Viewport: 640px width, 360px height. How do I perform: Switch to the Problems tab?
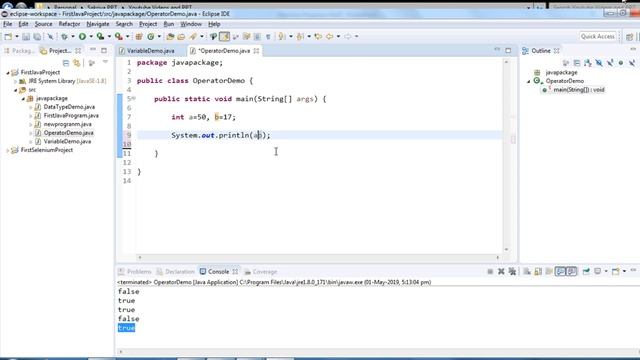(135, 272)
